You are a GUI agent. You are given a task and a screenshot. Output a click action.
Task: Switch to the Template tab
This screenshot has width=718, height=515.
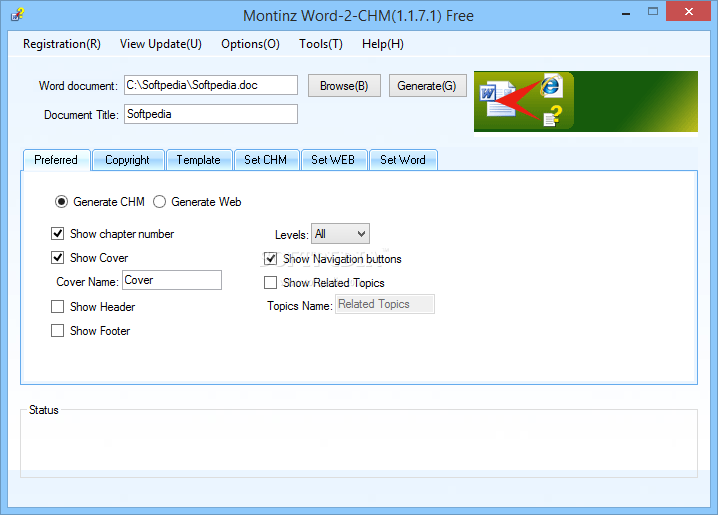pyautogui.click(x=199, y=160)
